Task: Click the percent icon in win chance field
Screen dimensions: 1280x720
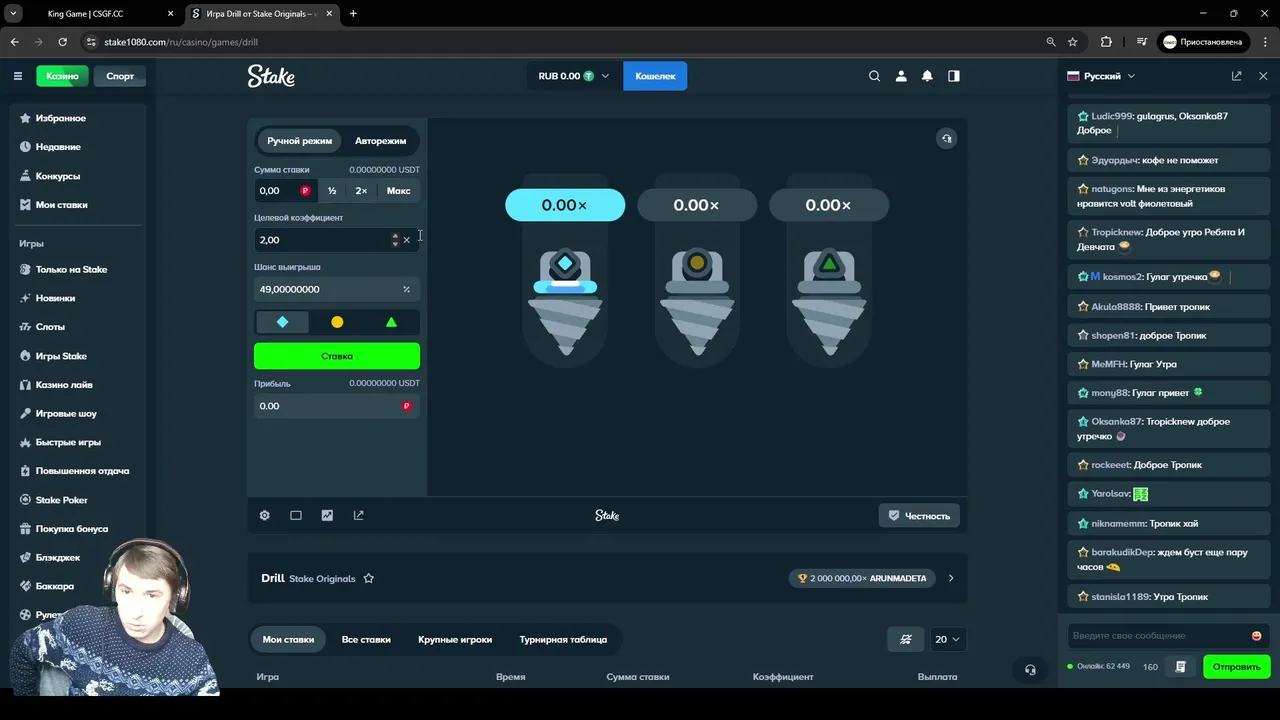Action: point(406,289)
